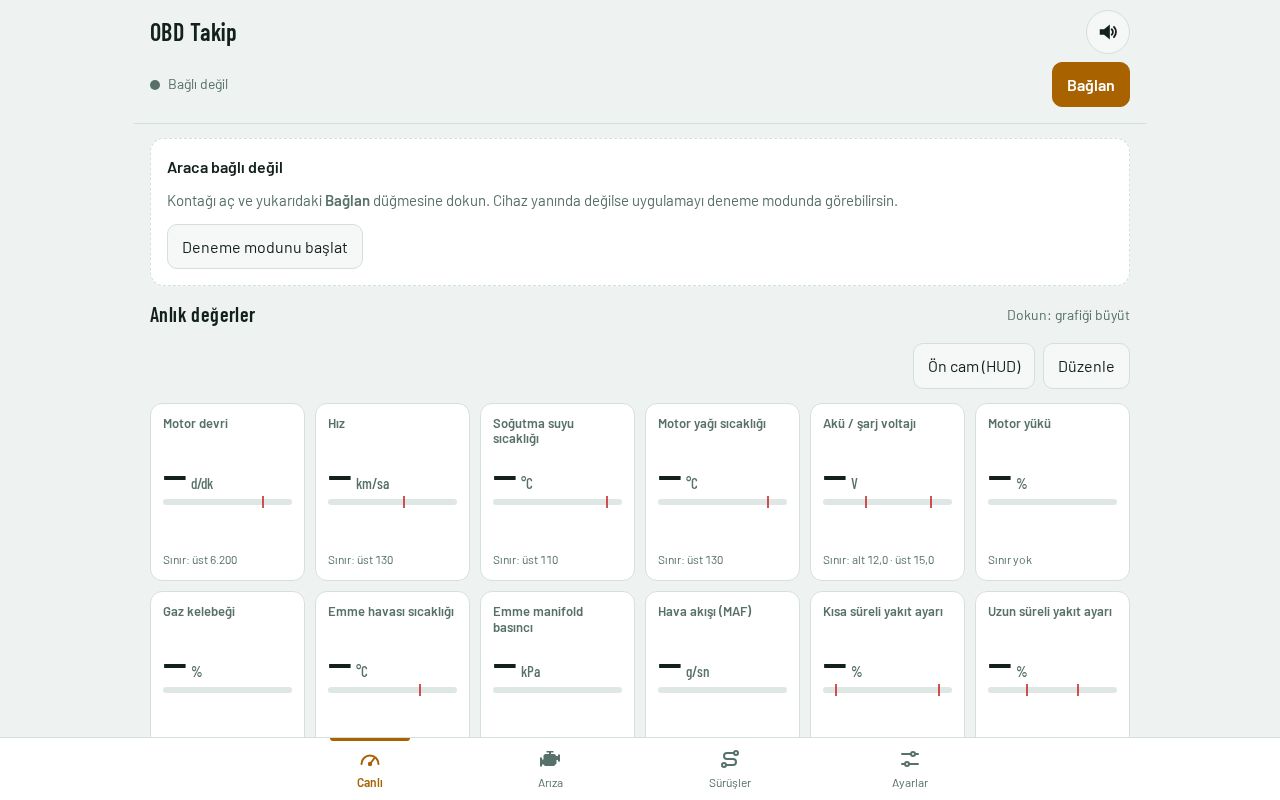Open Ön cam (HUD) view
Screen dimensions: 1280x800
tap(974, 366)
